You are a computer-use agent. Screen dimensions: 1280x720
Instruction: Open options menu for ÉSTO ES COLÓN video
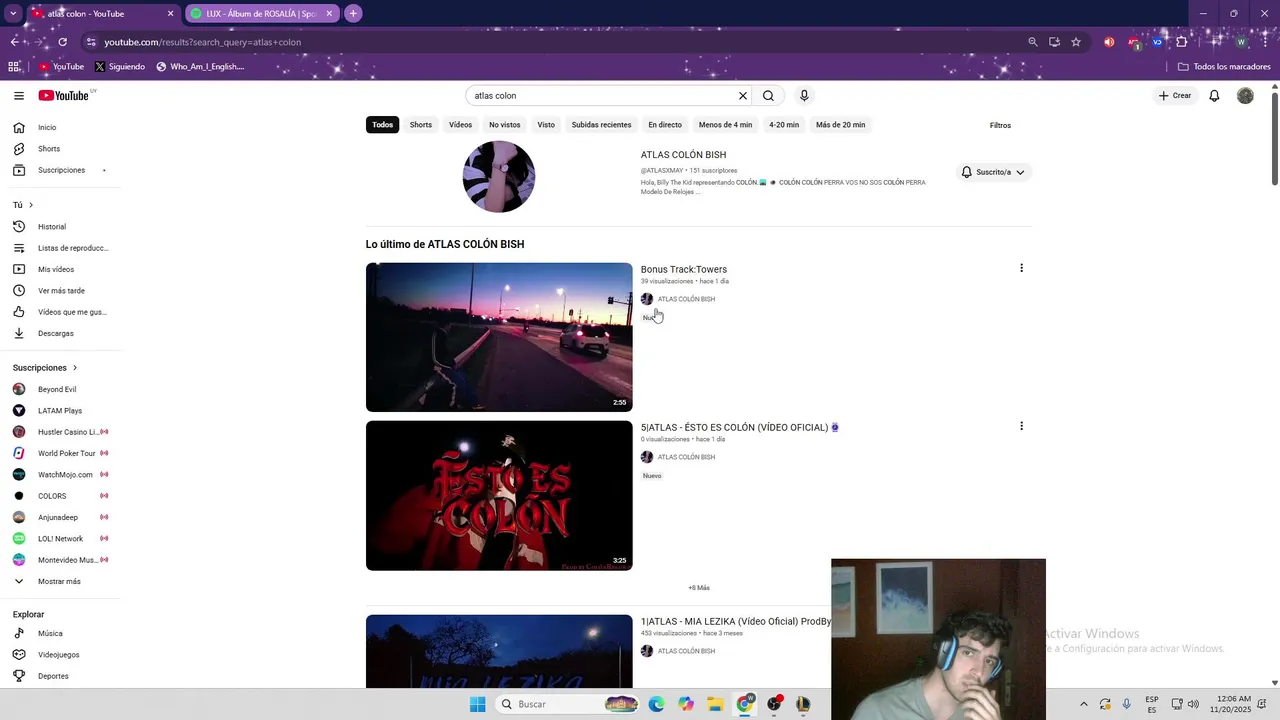(x=1021, y=426)
